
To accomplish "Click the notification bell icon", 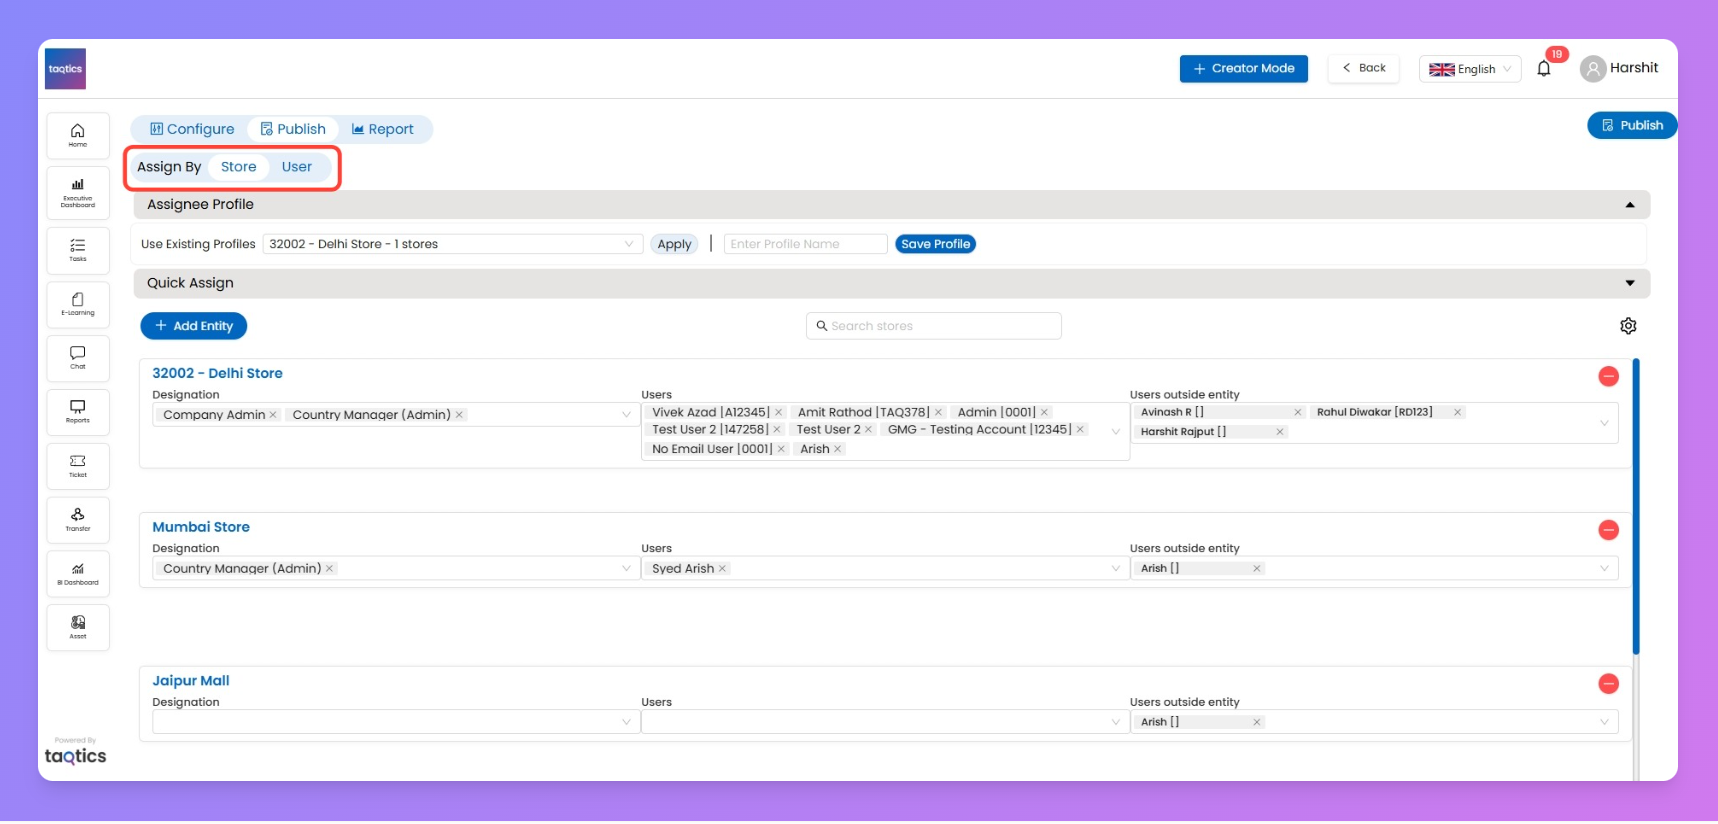I will coord(1543,69).
